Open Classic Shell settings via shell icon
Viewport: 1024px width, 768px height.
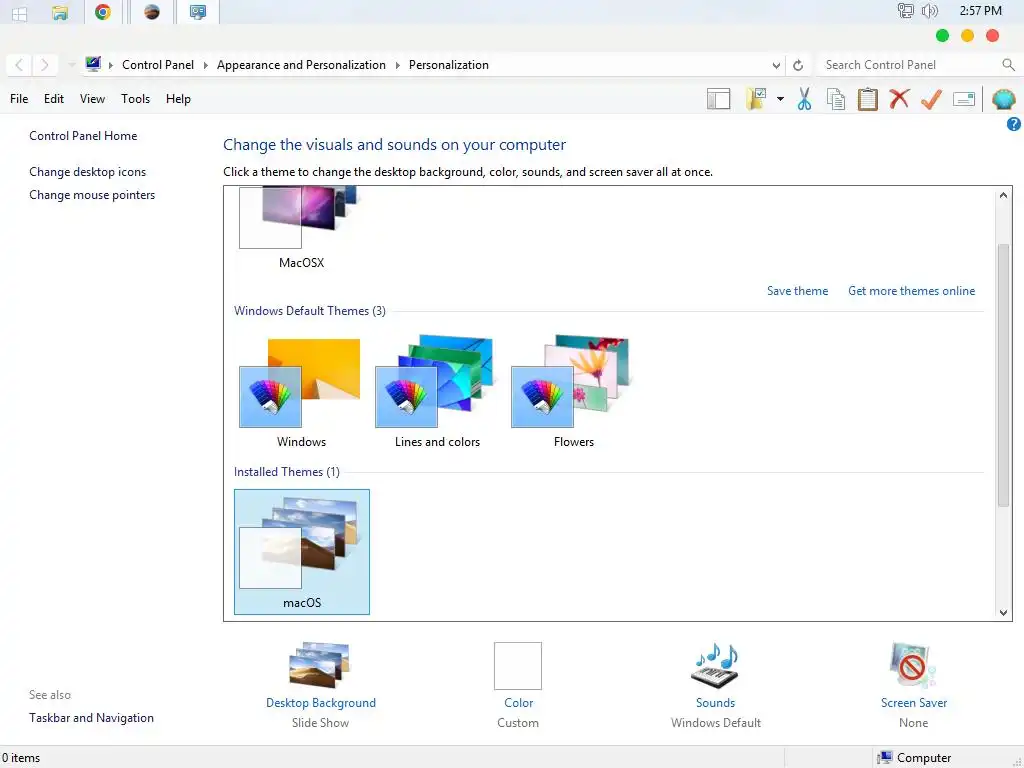(x=1003, y=99)
